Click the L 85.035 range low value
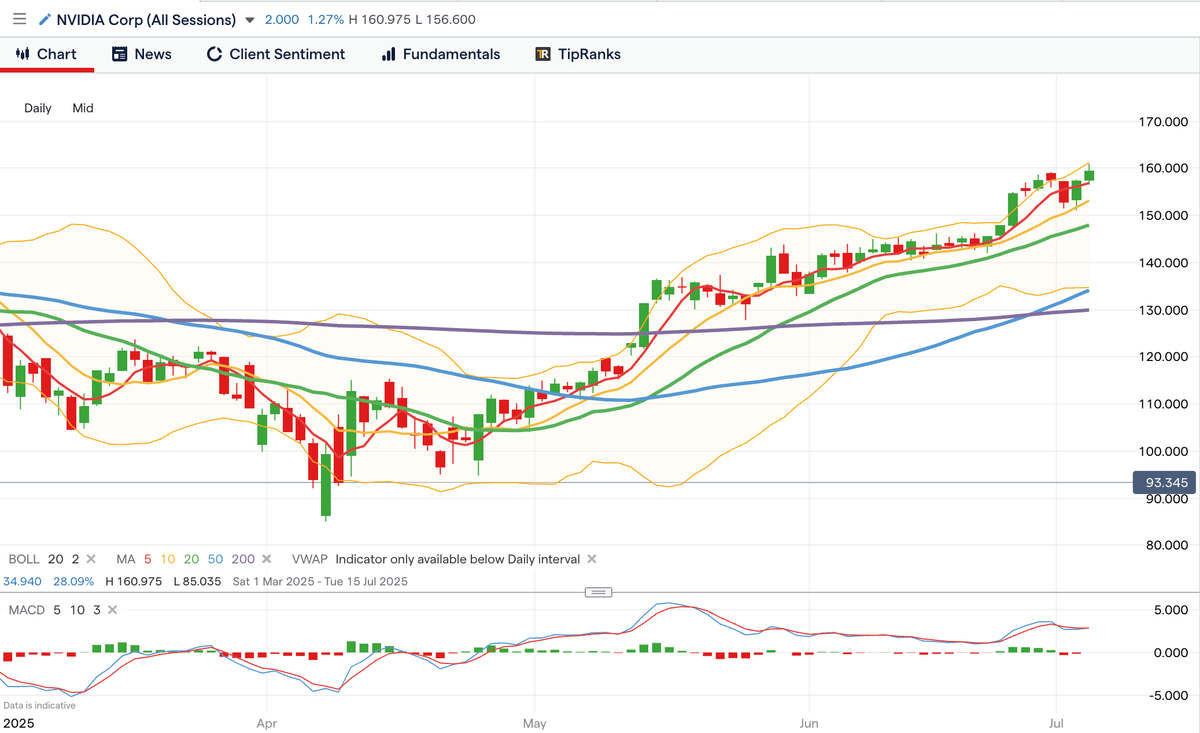 coord(197,581)
